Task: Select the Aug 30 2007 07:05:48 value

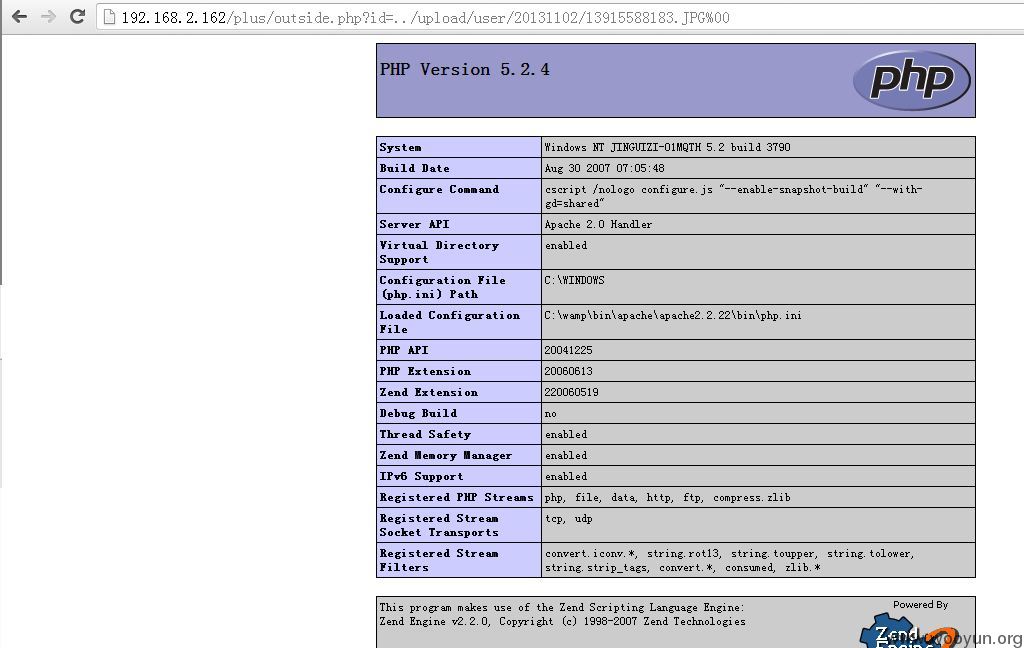Action: [x=604, y=168]
